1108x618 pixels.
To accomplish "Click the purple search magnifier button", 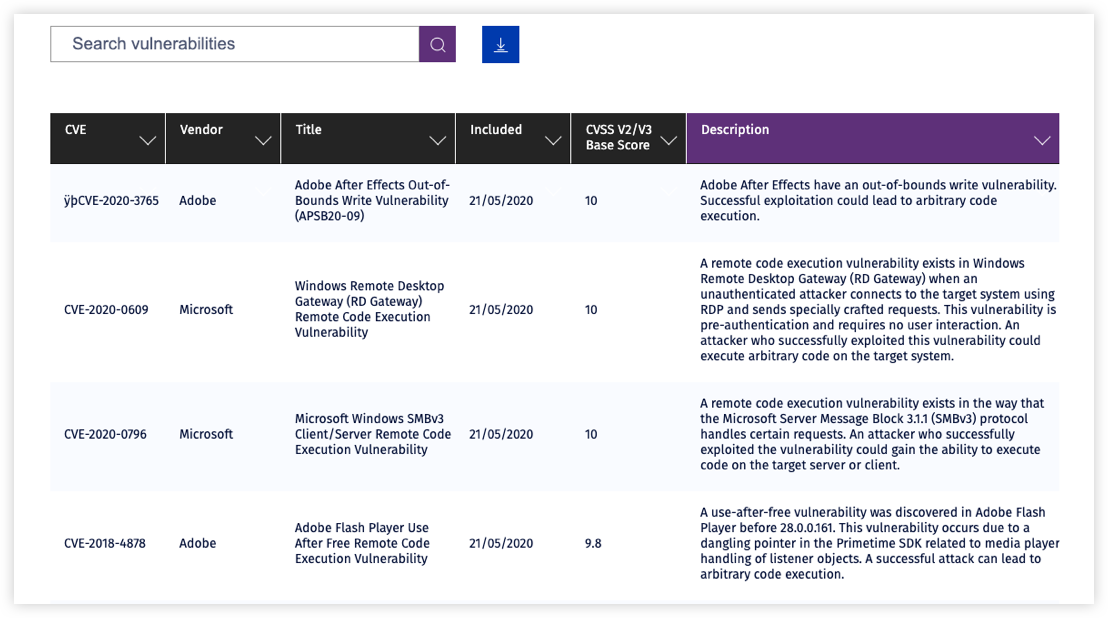I will (437, 44).
